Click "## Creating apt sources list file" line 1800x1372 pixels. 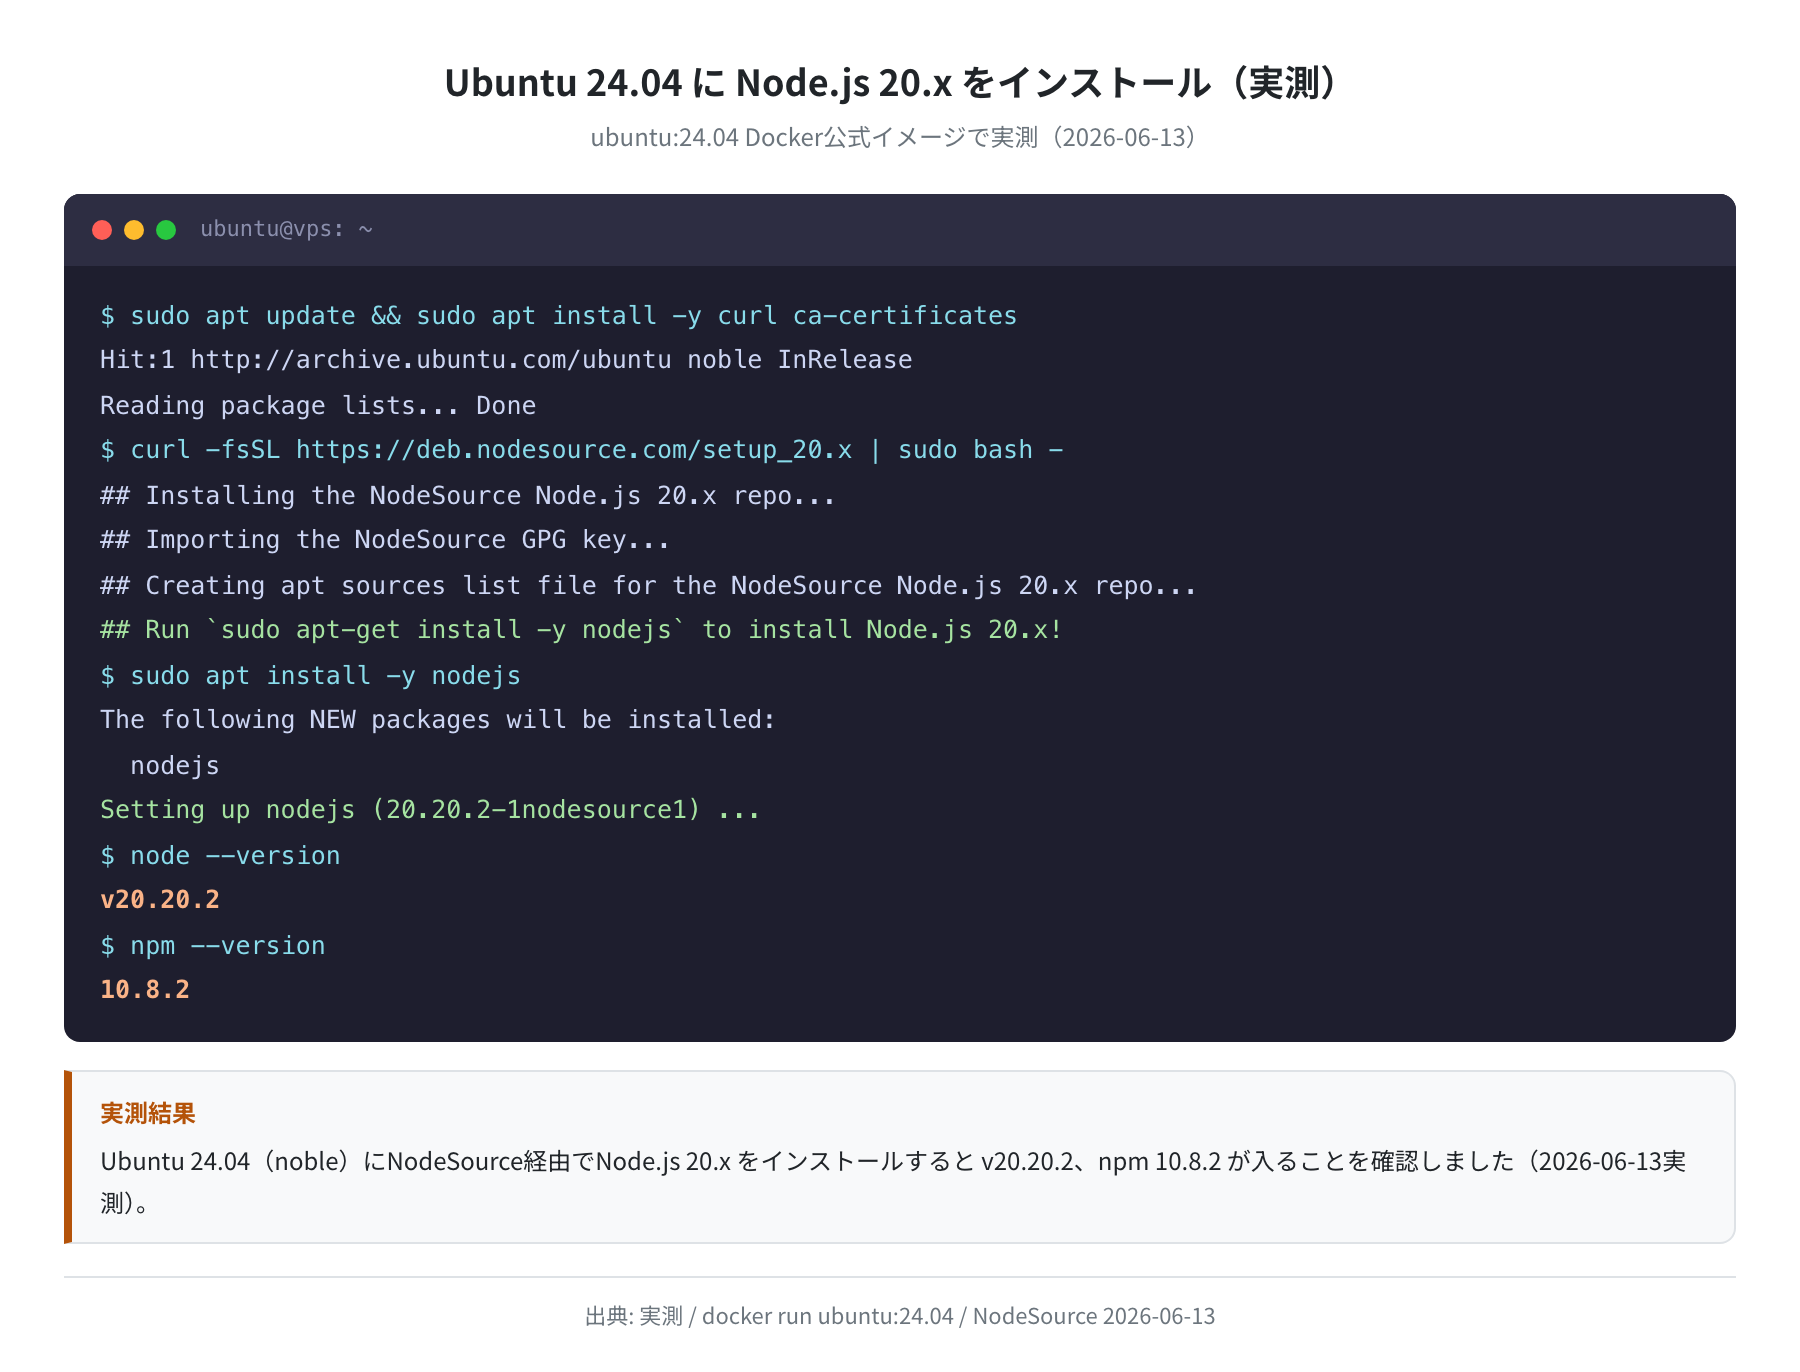point(648,586)
